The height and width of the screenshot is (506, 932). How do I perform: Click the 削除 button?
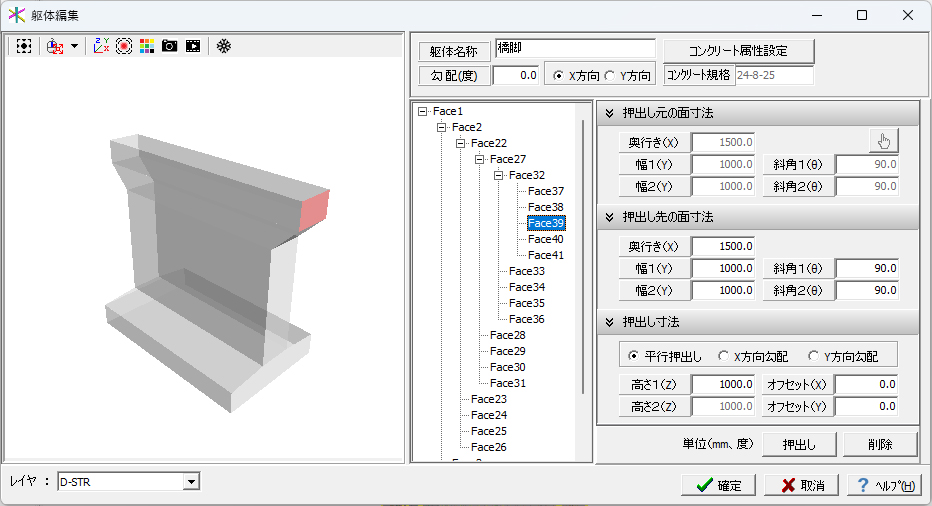pyautogui.click(x=880, y=444)
